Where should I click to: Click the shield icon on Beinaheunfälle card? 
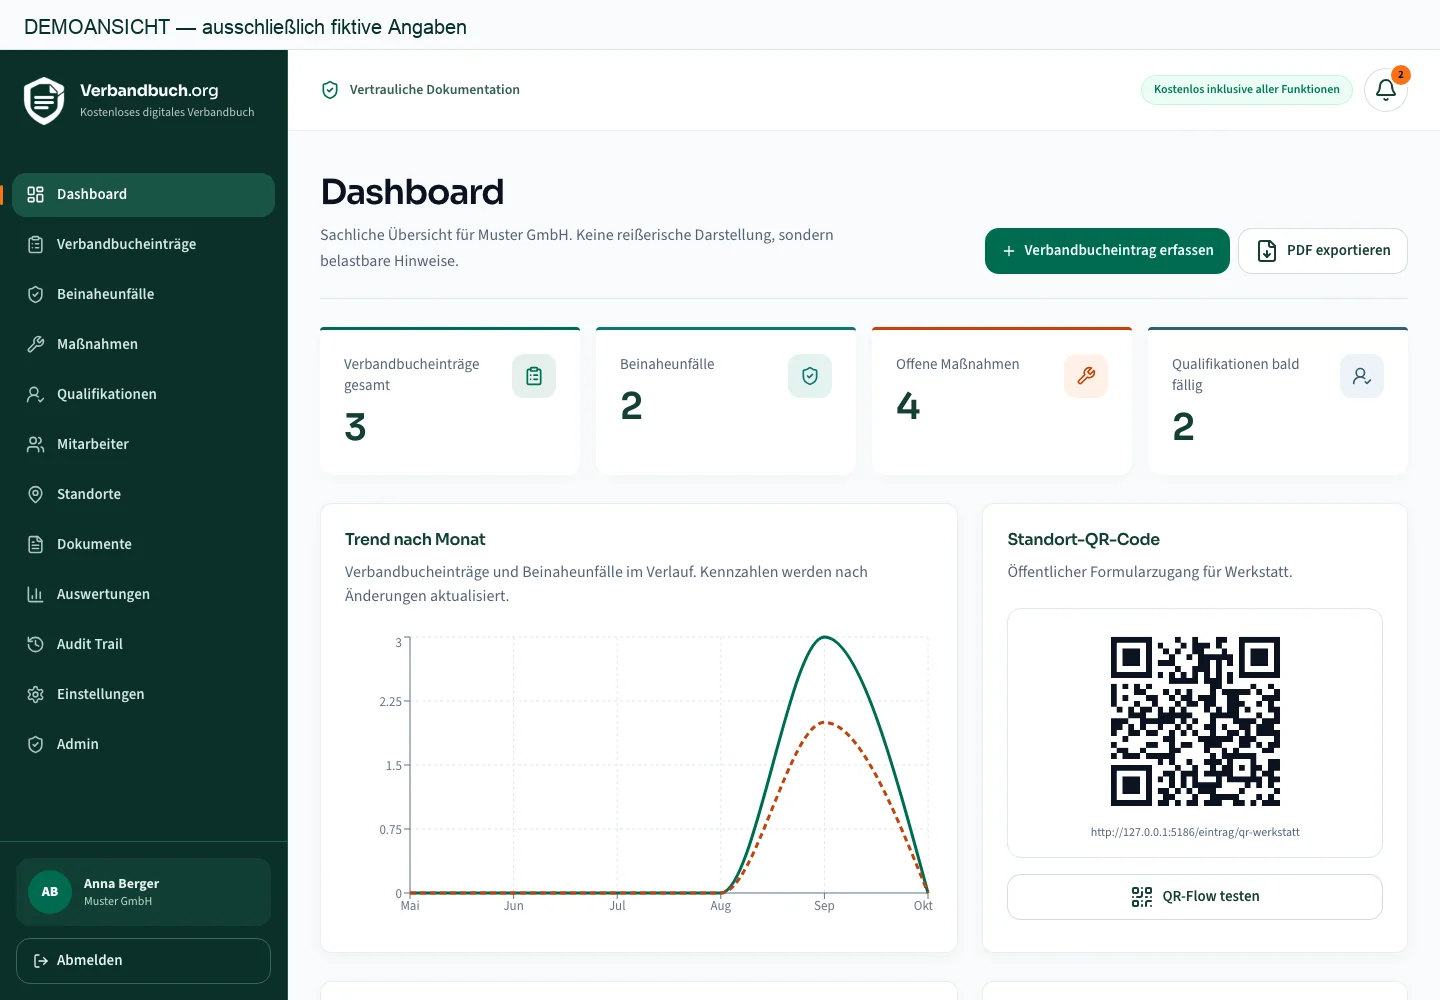coord(810,376)
